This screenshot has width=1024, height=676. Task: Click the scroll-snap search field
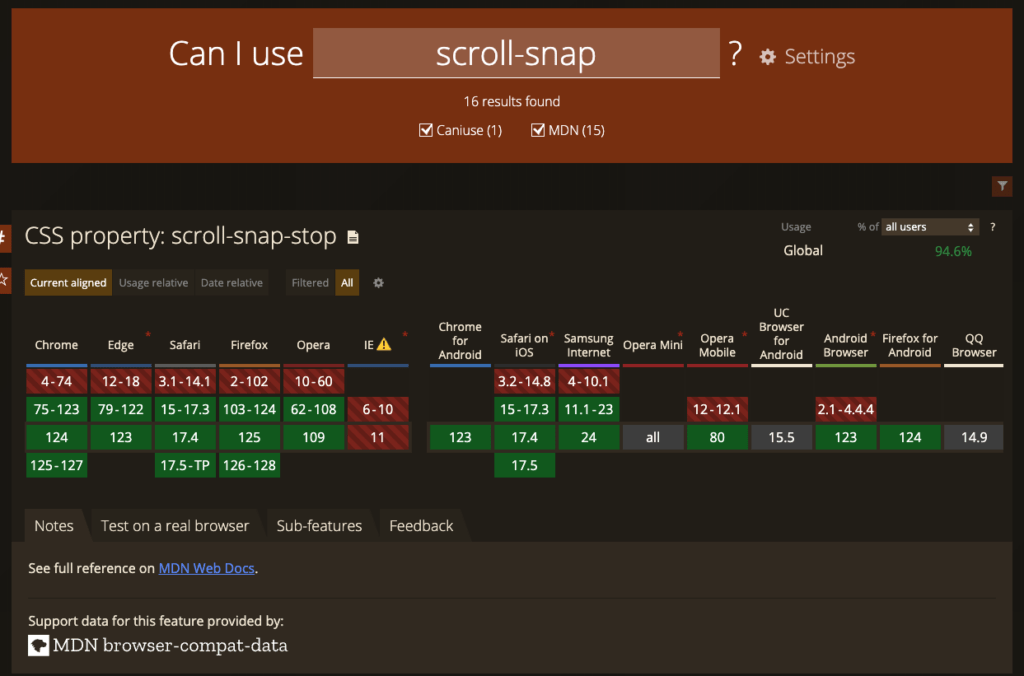click(516, 54)
